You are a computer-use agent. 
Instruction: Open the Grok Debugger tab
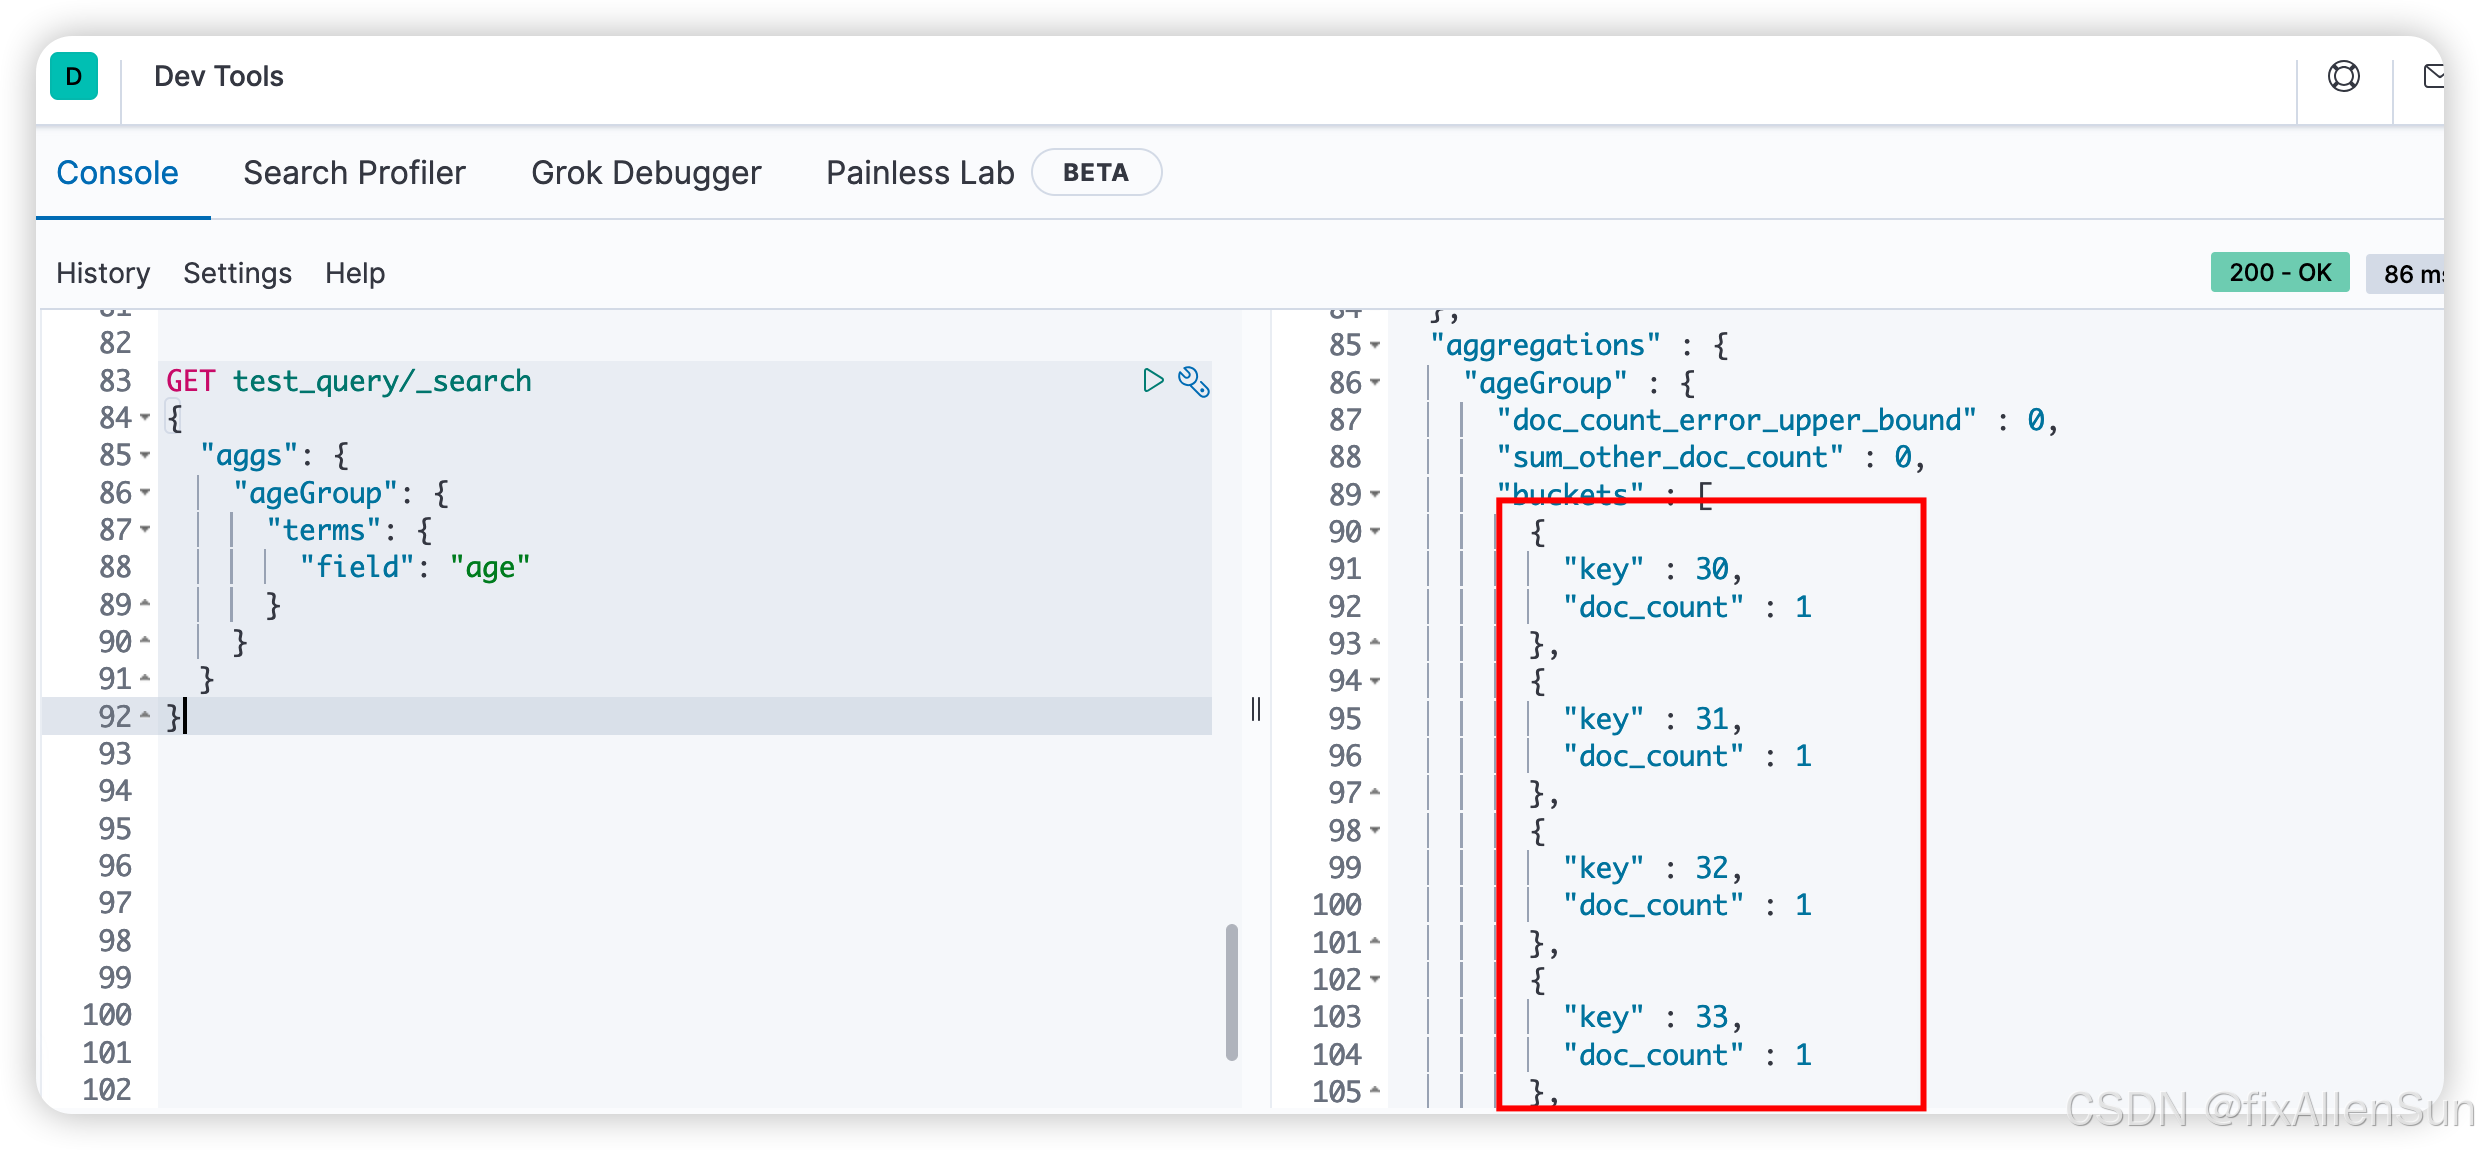(646, 172)
